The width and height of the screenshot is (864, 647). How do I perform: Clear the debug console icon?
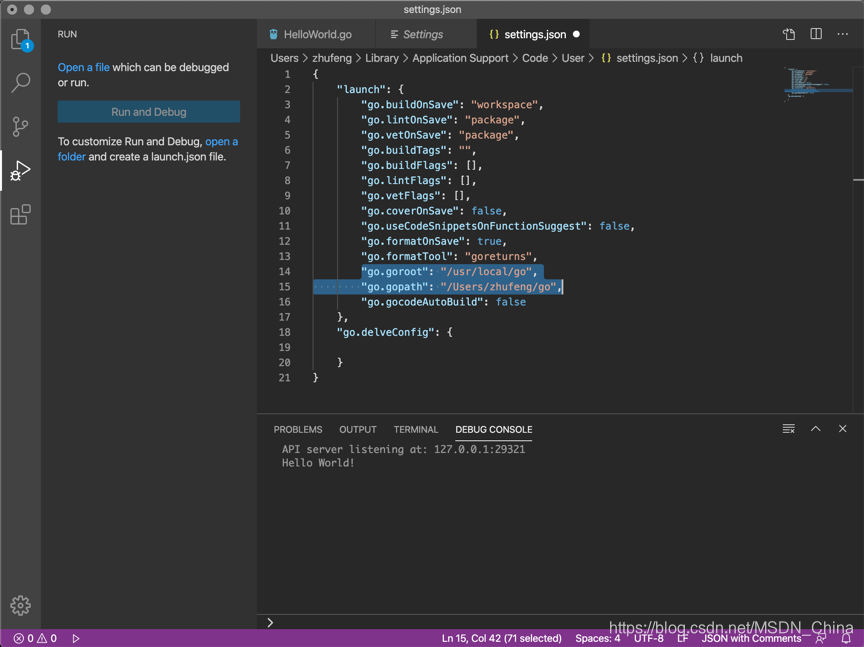tap(789, 429)
